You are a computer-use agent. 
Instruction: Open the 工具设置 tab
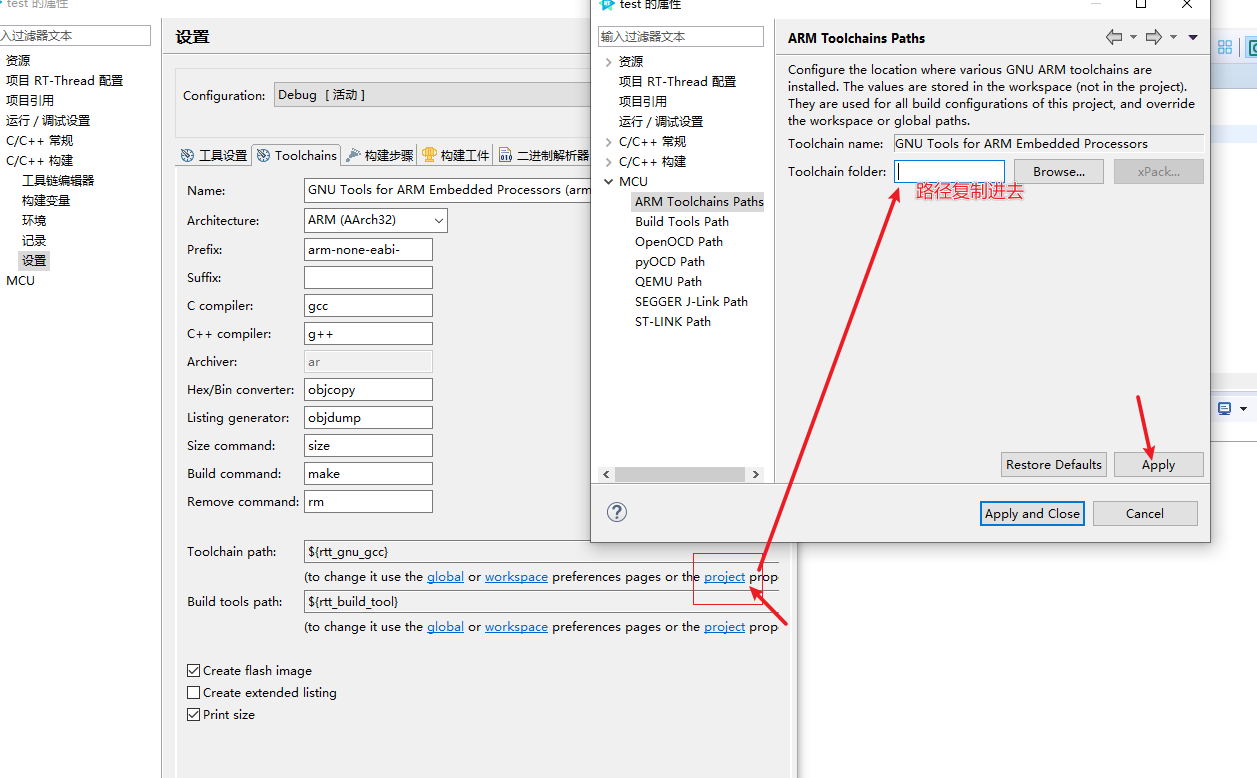tap(213, 155)
